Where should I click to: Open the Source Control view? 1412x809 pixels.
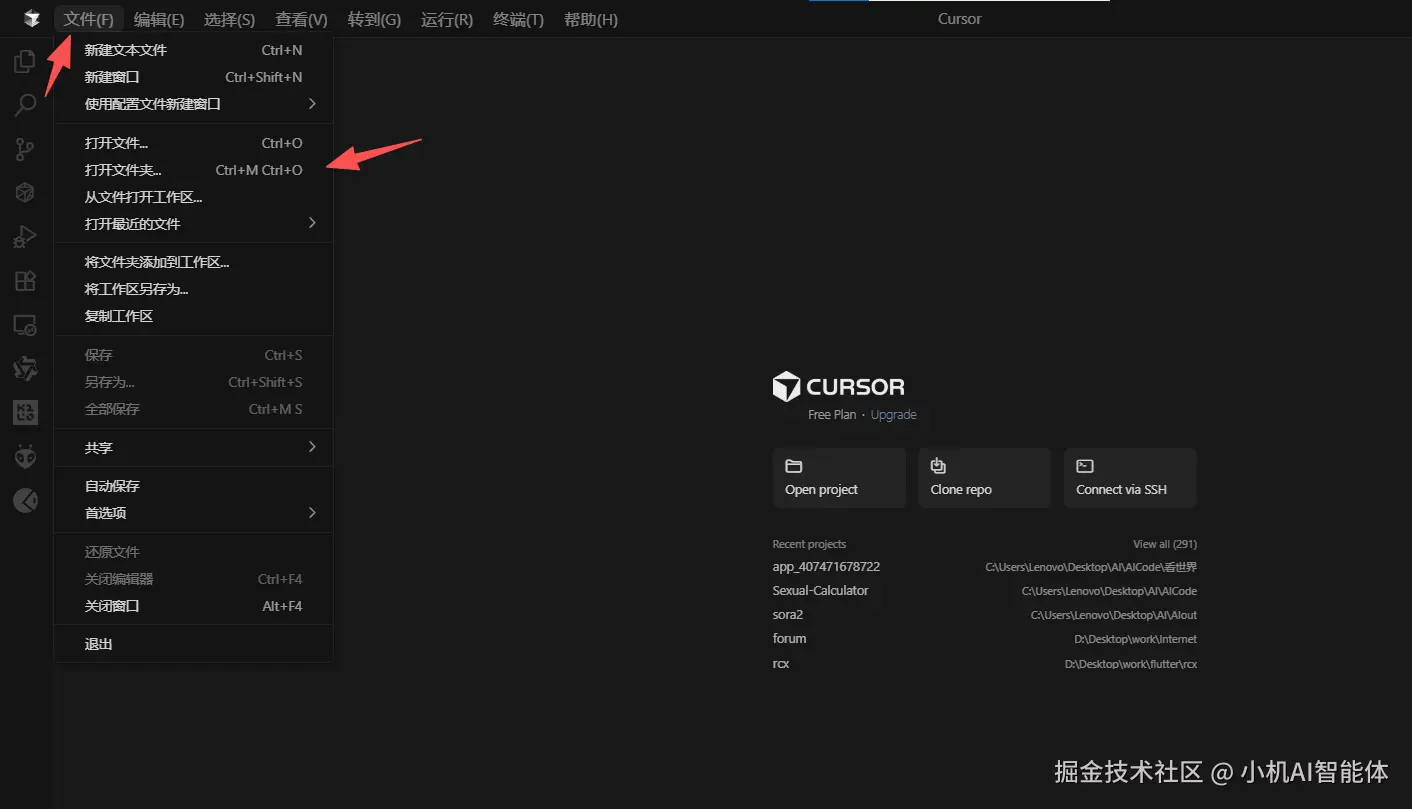click(25, 149)
